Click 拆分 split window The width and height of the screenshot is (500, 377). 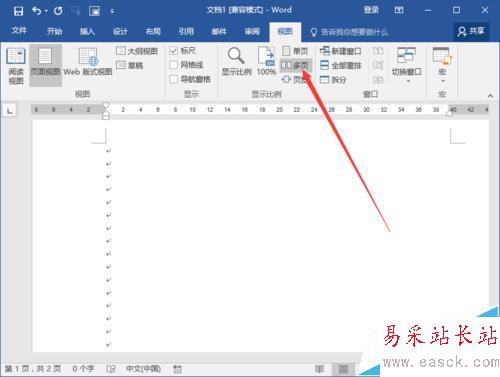tap(333, 80)
